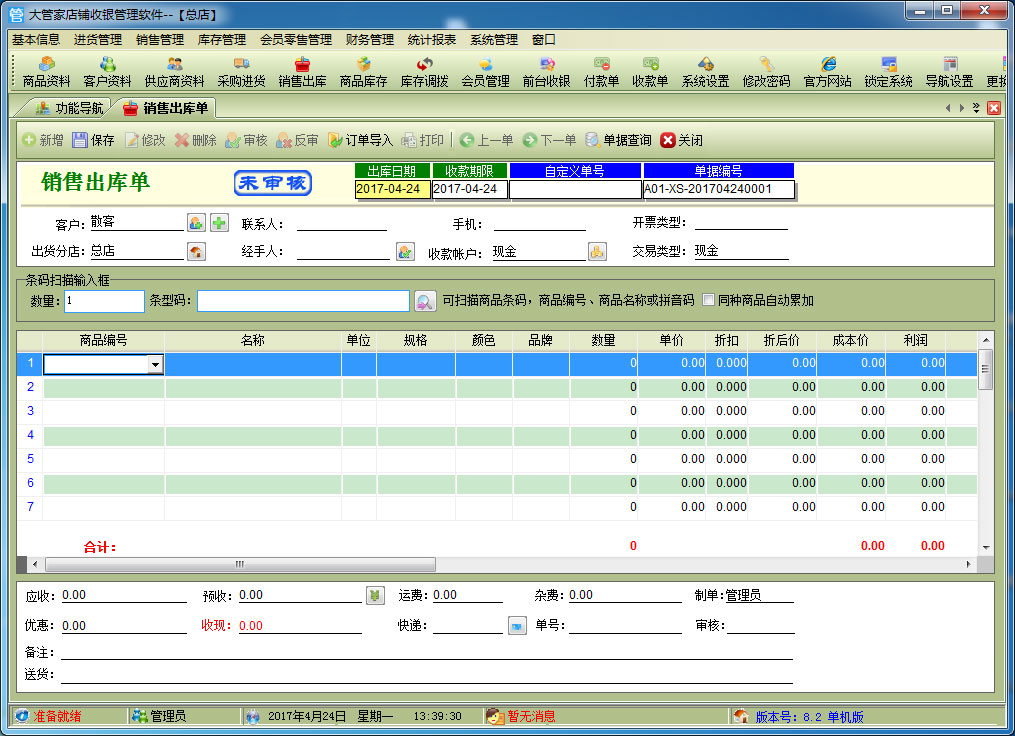Click the 单据查询 button

click(618, 140)
